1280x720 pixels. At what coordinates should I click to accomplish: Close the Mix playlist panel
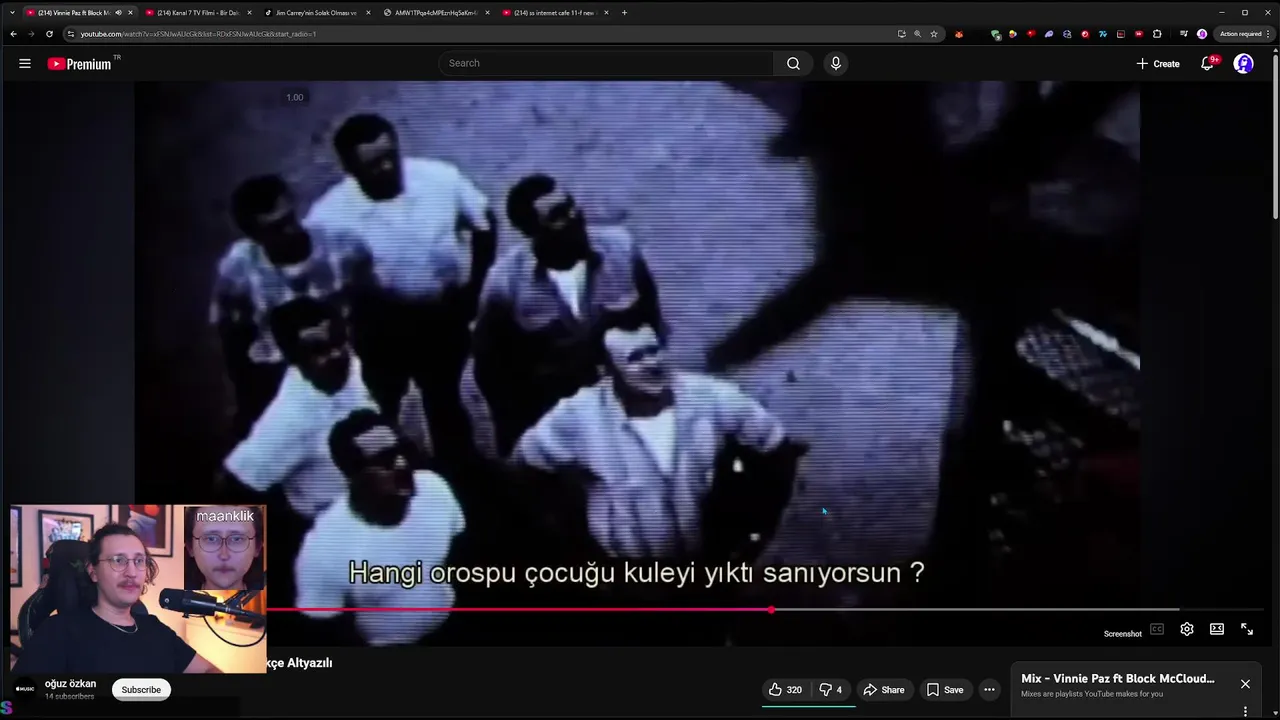point(1245,684)
